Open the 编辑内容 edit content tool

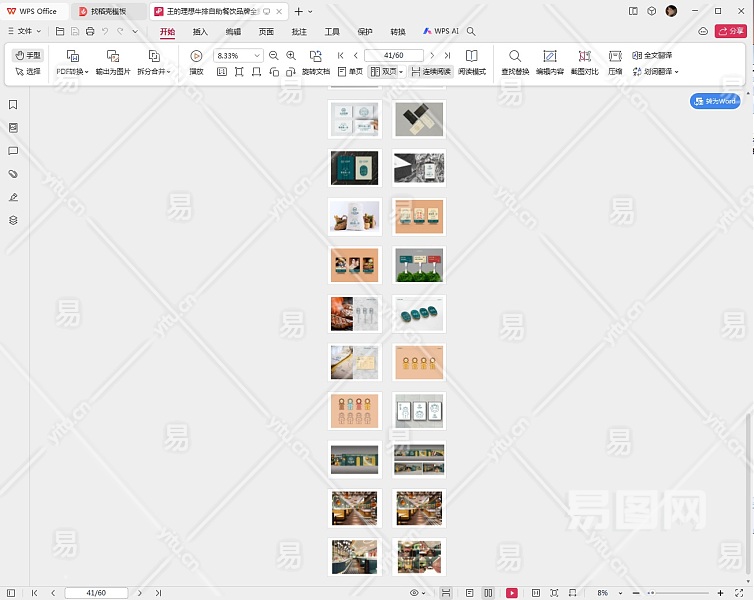550,57
